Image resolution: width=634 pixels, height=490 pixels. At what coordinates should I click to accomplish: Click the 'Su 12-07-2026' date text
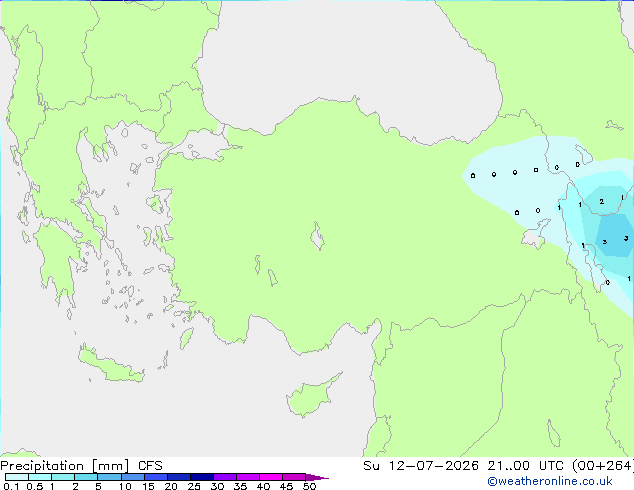click(421, 466)
